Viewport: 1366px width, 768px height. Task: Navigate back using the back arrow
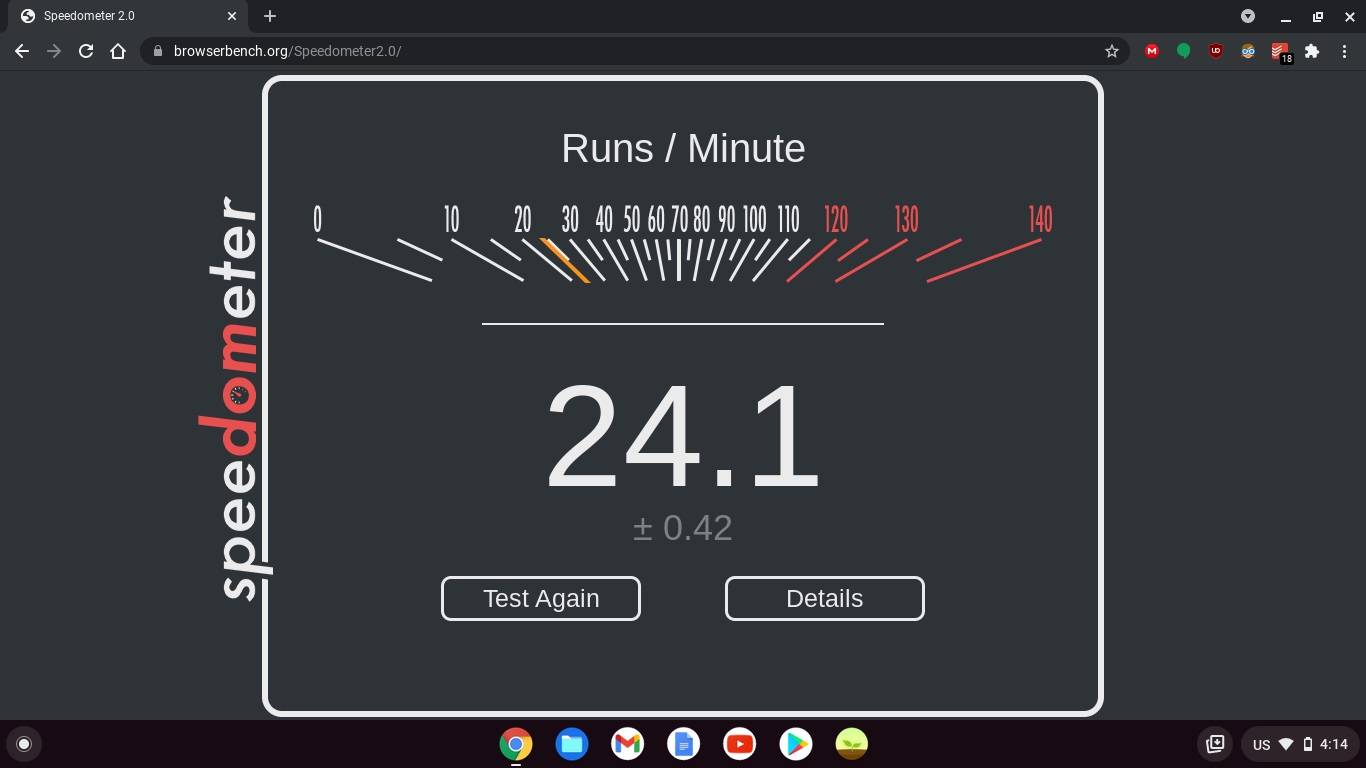coord(22,51)
